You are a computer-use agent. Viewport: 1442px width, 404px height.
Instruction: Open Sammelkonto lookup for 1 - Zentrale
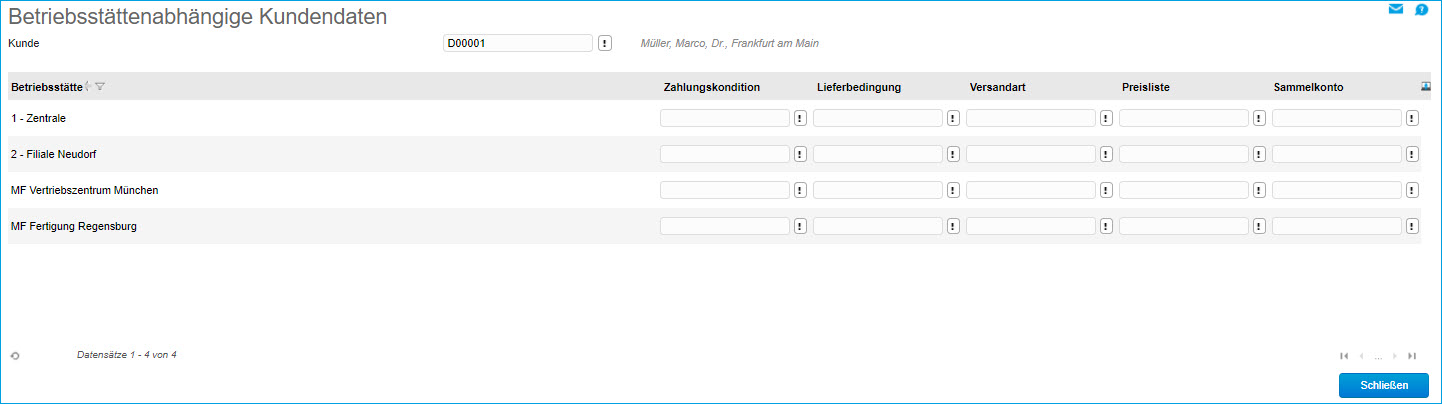[1412, 118]
